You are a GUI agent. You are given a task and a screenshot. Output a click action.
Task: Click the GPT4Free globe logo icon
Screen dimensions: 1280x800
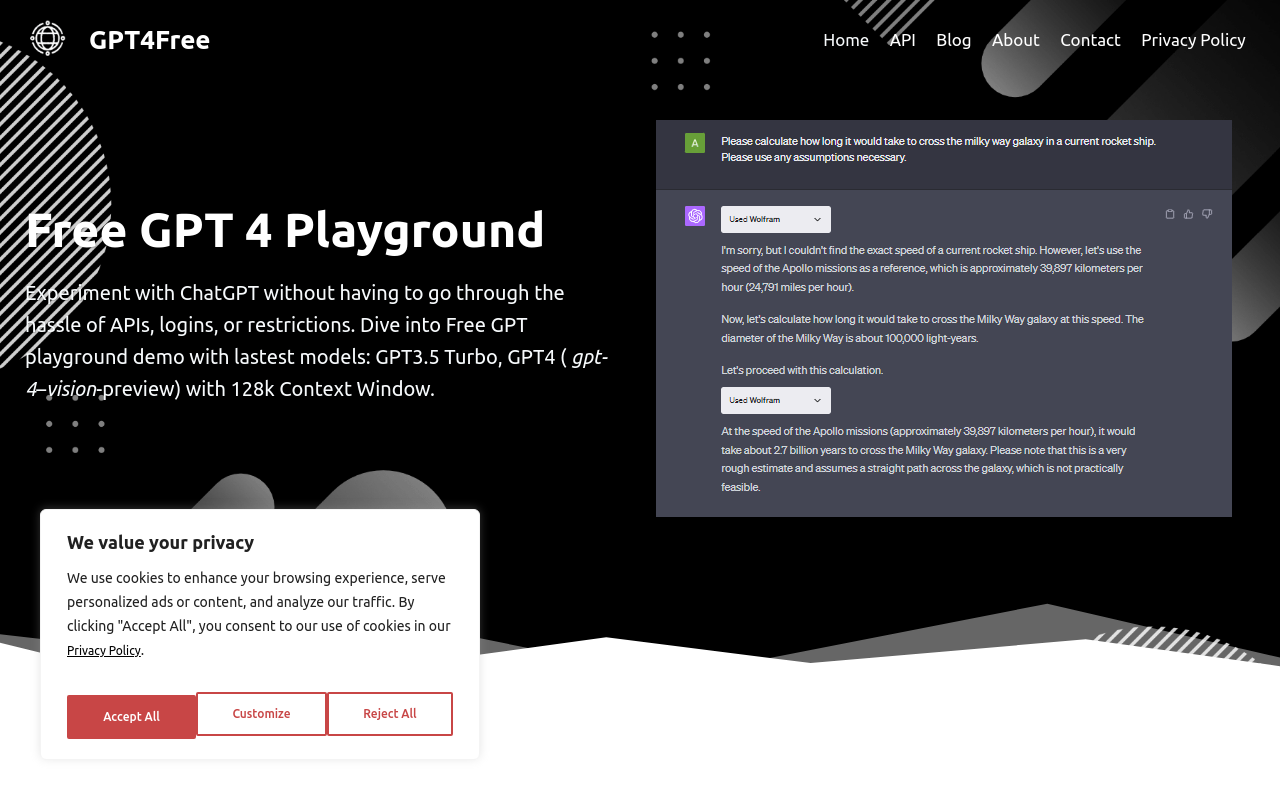click(x=47, y=38)
